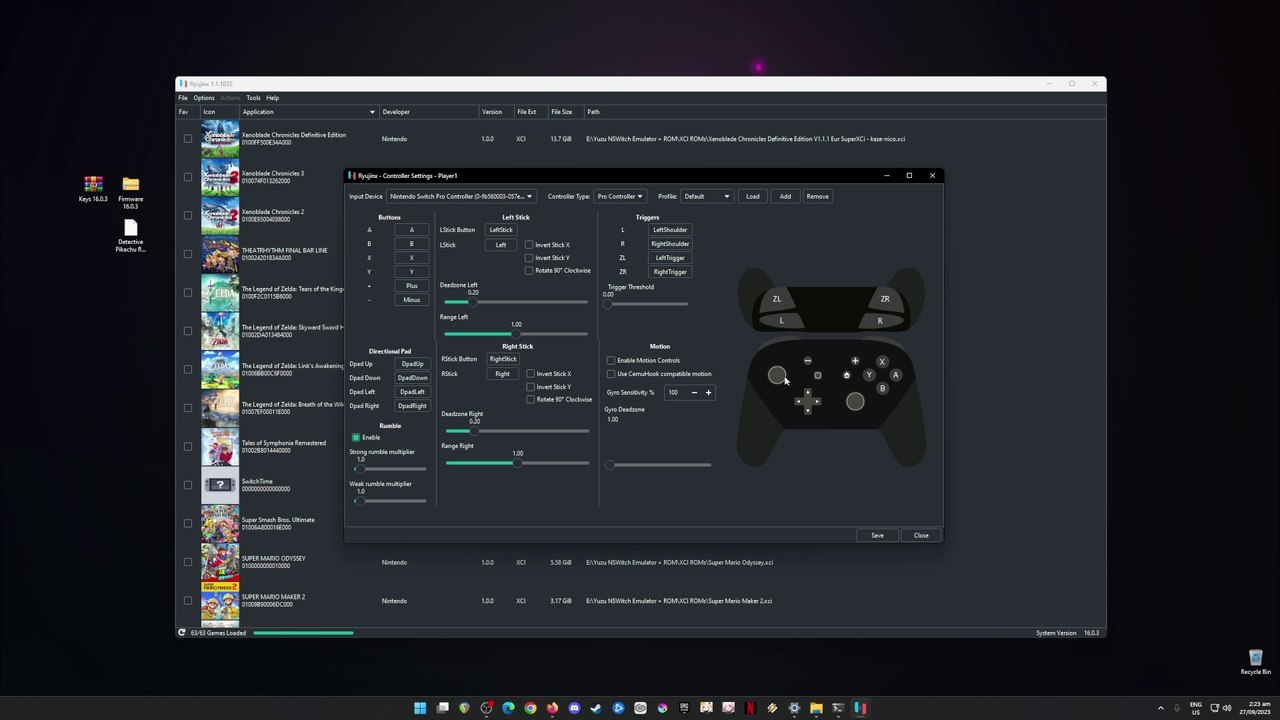Click the Y face button on controller diagram
Viewport: 1280px width, 720px height.
tap(869, 375)
